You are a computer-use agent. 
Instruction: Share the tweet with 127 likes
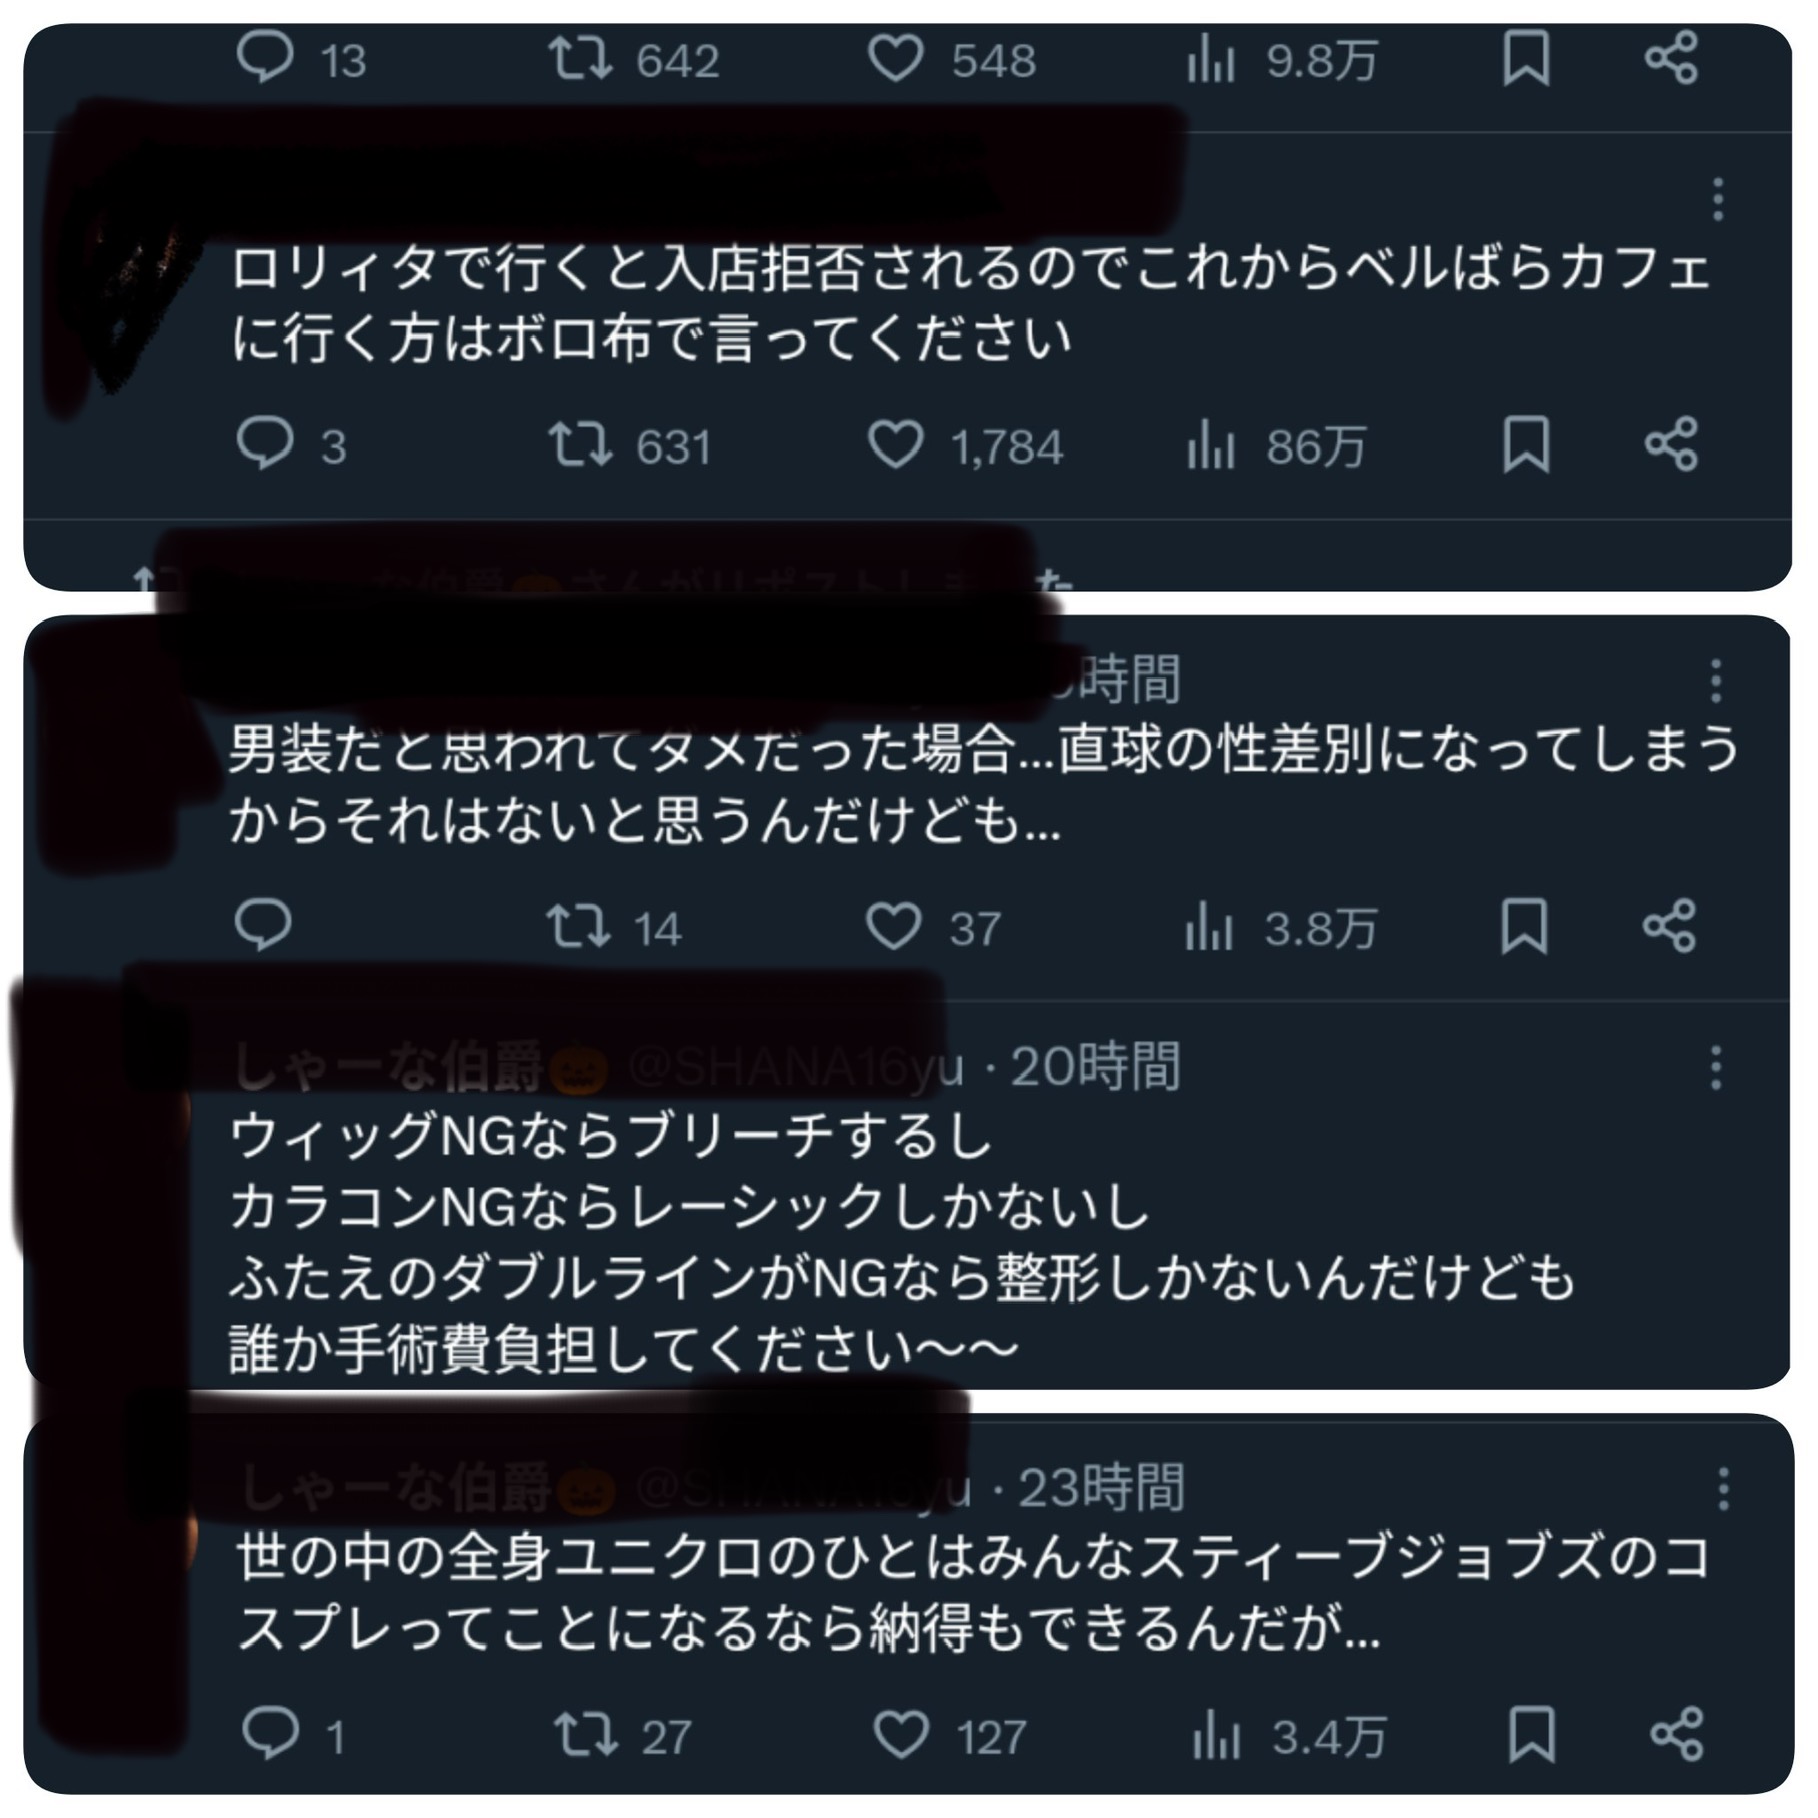(x=1677, y=1735)
